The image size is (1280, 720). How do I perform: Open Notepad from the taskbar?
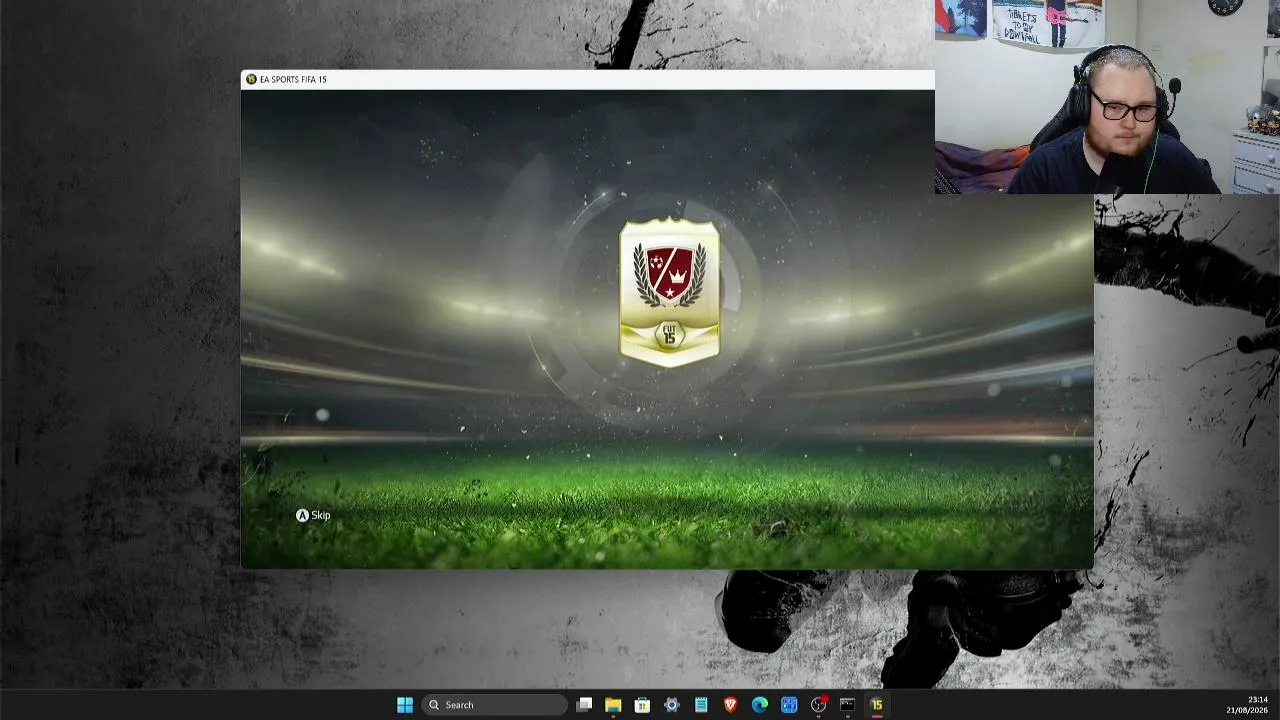[701, 705]
